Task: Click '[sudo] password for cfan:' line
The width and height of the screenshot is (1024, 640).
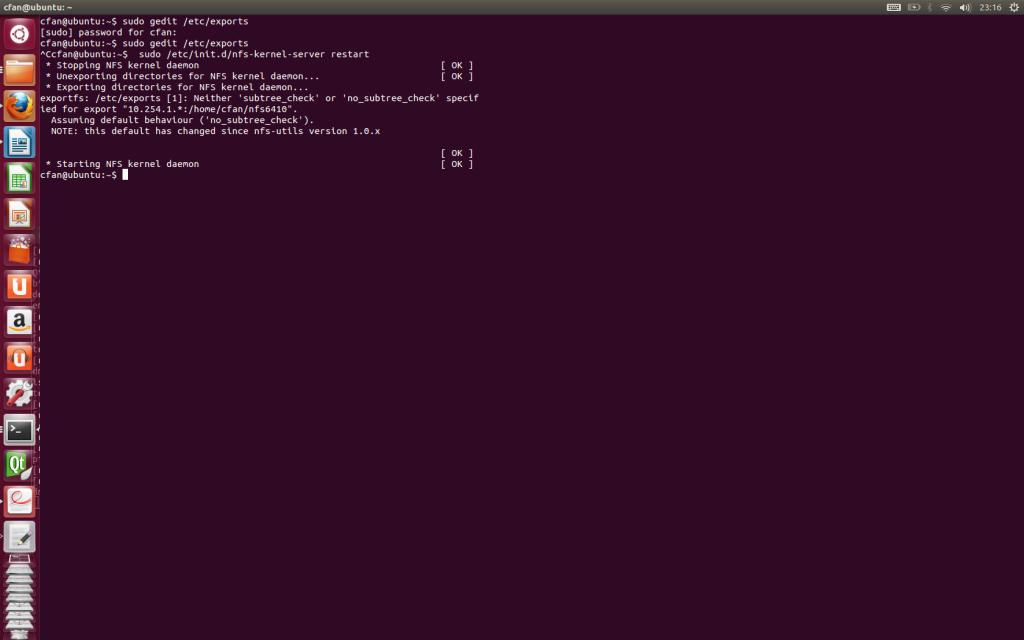Action: pyautogui.click(x=108, y=32)
